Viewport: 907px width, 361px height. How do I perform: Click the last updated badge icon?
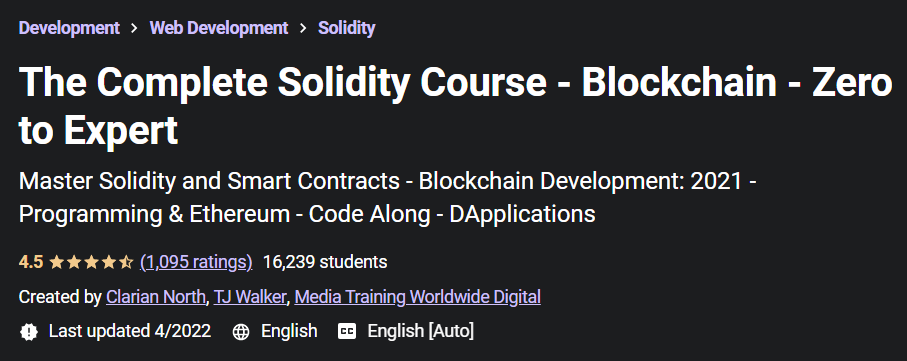coord(29,331)
